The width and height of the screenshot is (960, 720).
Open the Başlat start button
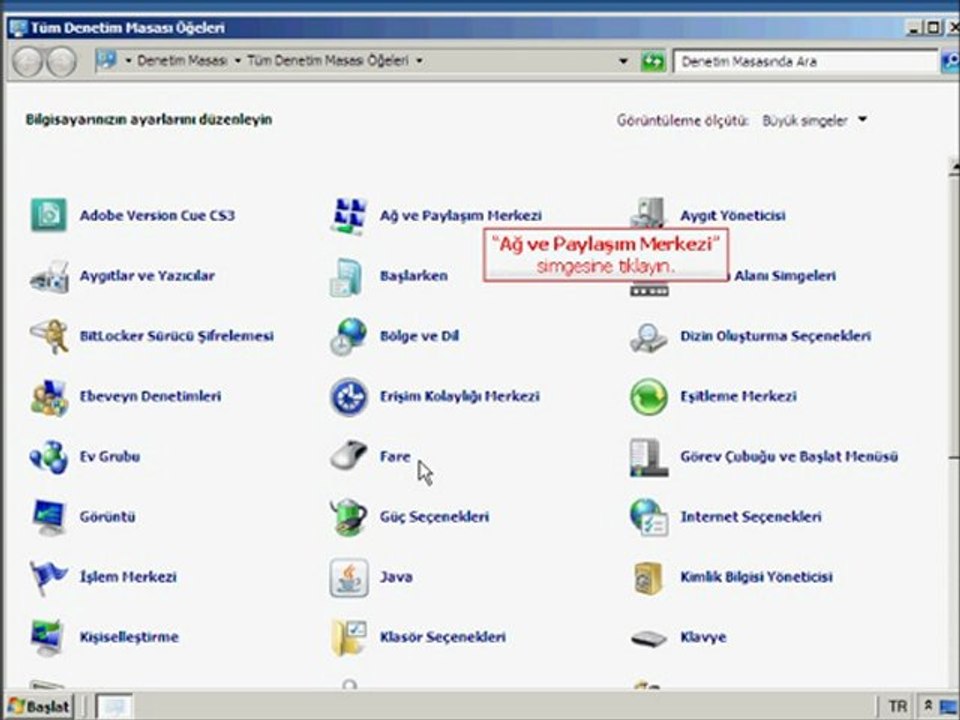(x=39, y=706)
